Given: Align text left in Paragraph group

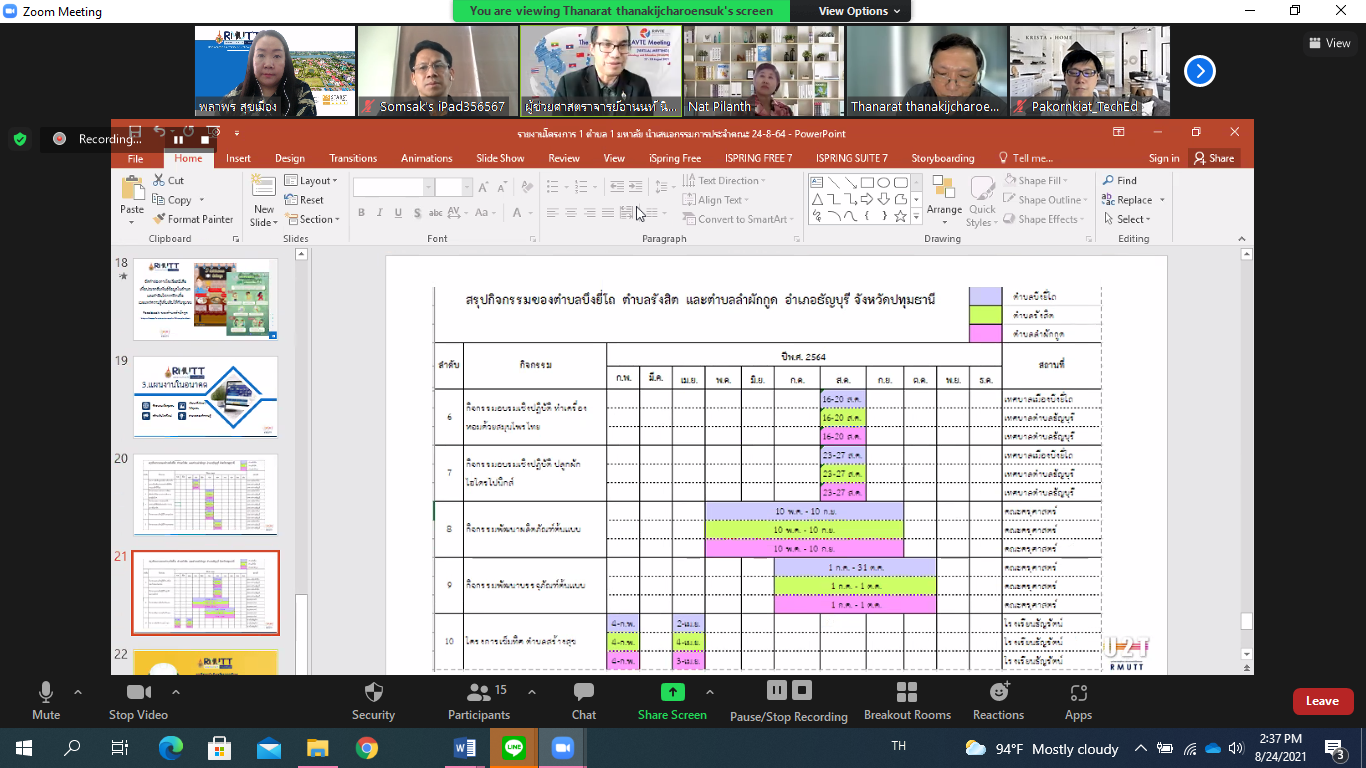Looking at the screenshot, I should [x=552, y=212].
